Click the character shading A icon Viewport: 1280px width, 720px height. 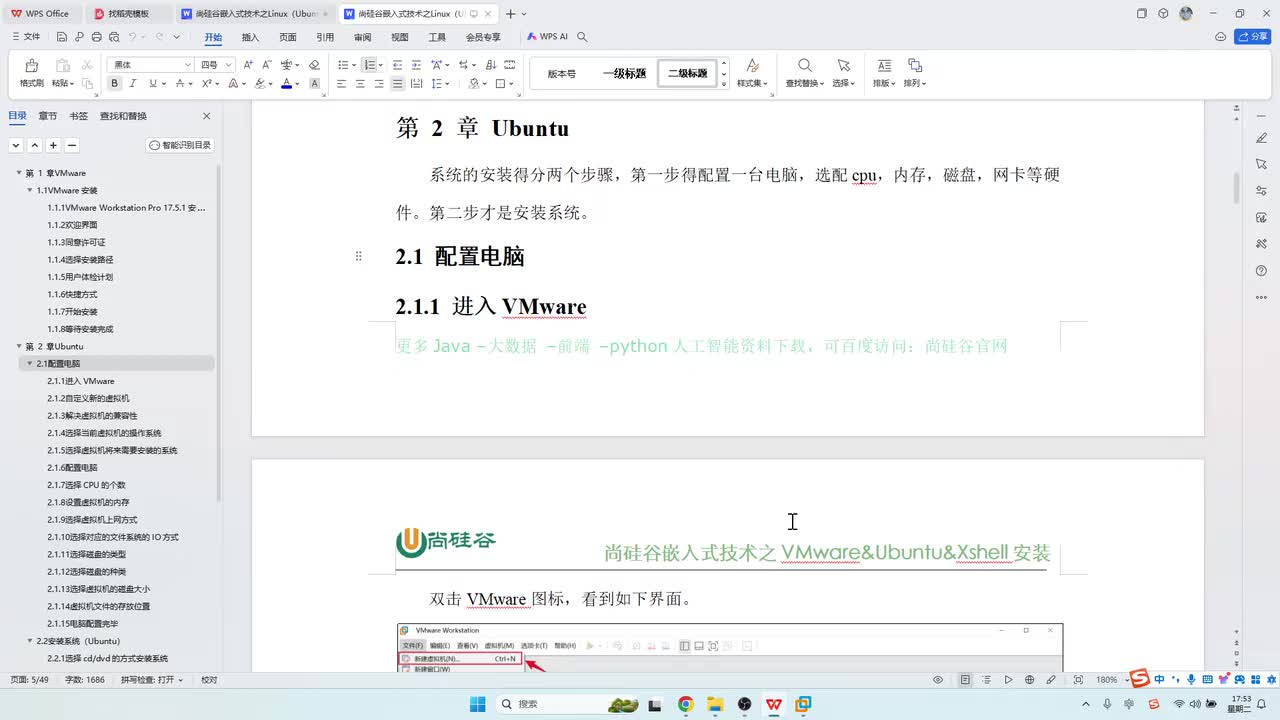[x=314, y=84]
